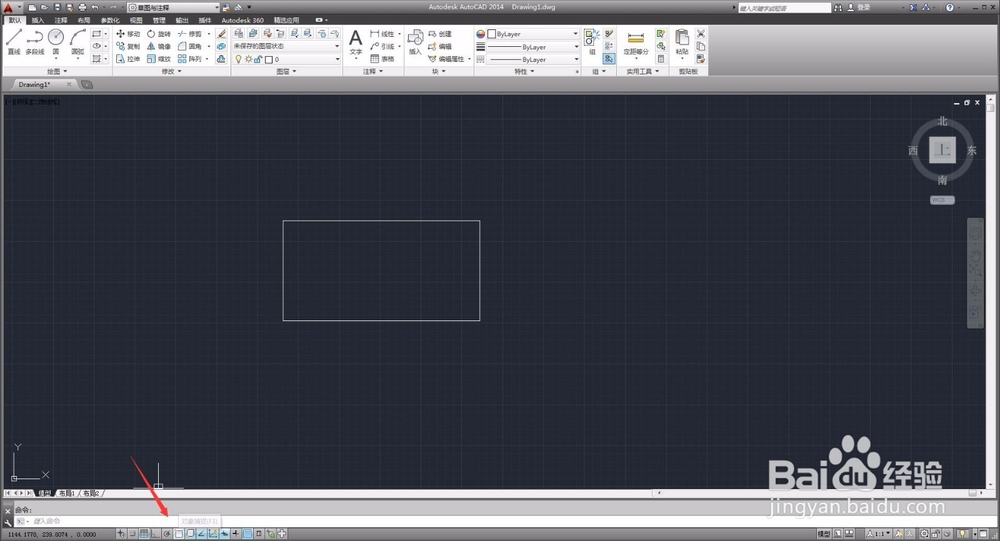The image size is (1000, 541).
Task: Open the current layer dropdown showing 0
Action: (x=286, y=59)
